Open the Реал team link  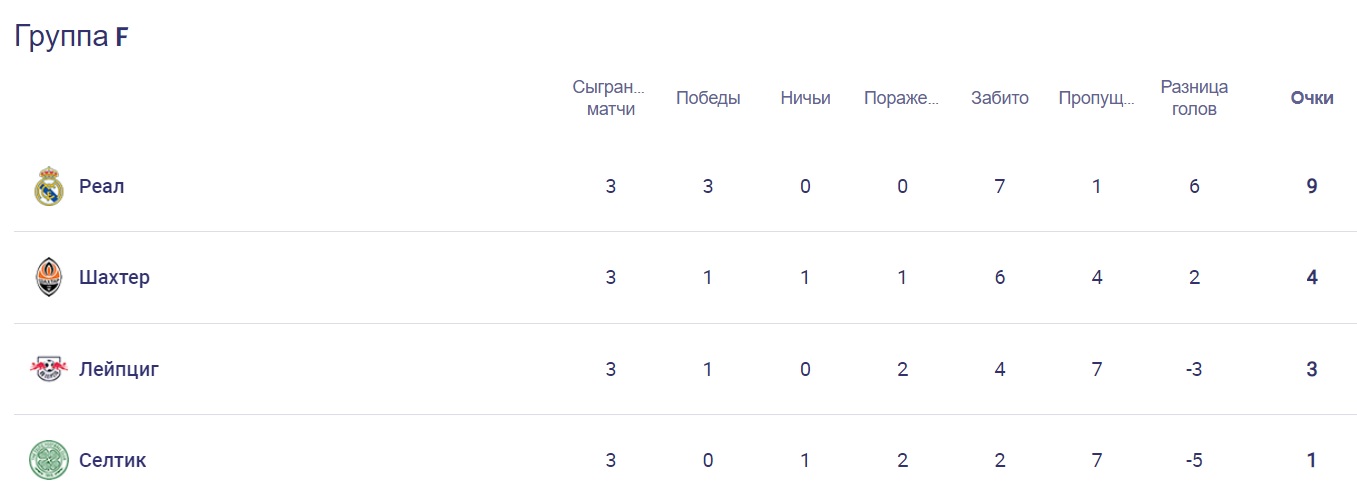pos(102,187)
